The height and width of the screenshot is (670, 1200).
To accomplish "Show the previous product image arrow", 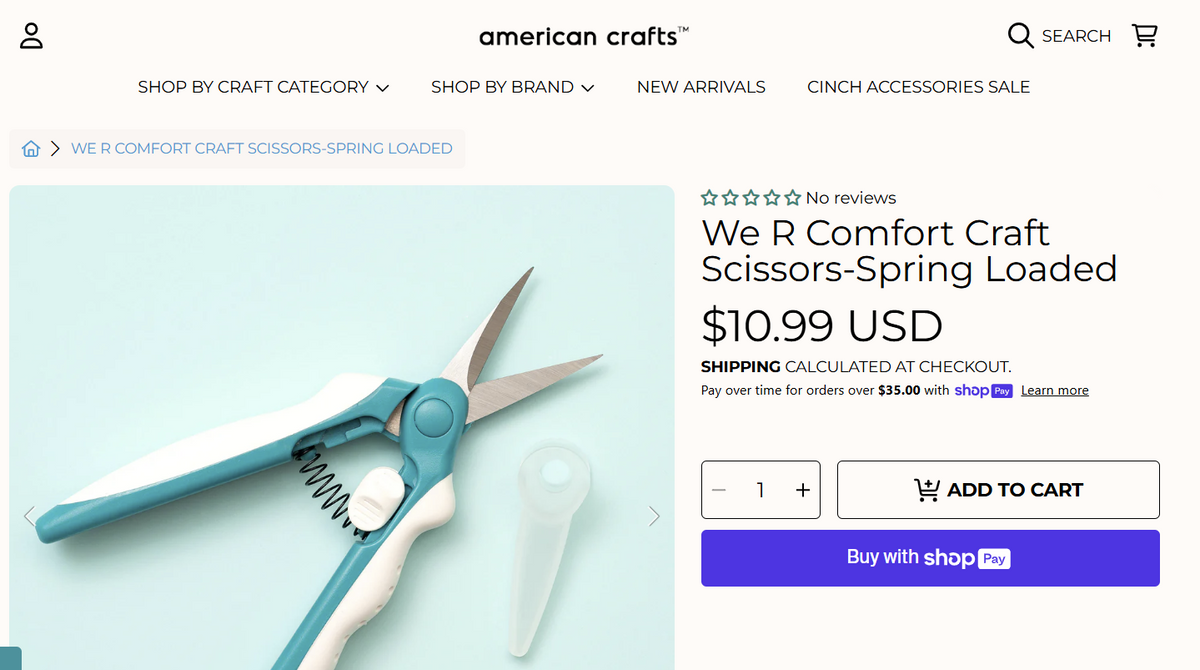I will point(28,516).
